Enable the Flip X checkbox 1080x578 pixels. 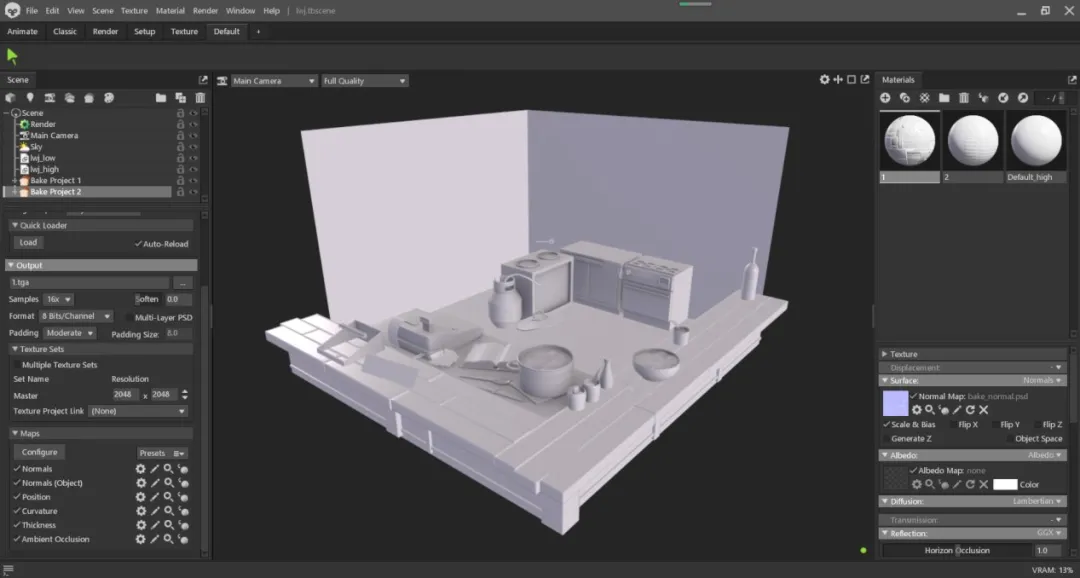952,425
